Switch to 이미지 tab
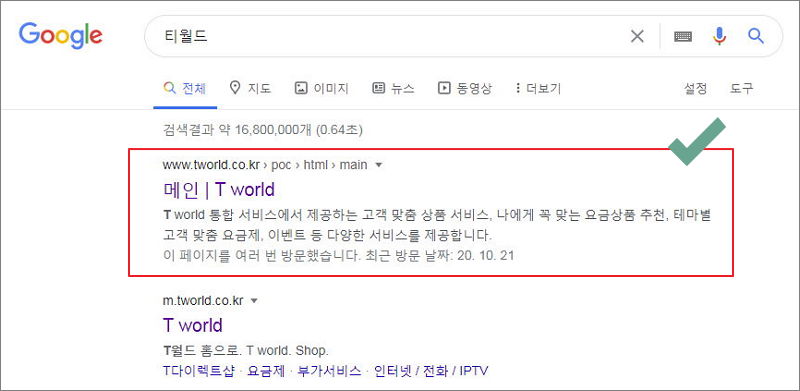 (321, 88)
